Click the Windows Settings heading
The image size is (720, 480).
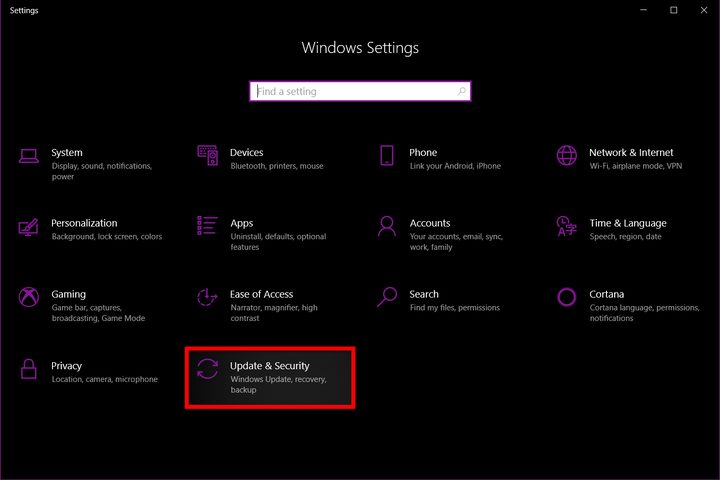click(x=360, y=48)
